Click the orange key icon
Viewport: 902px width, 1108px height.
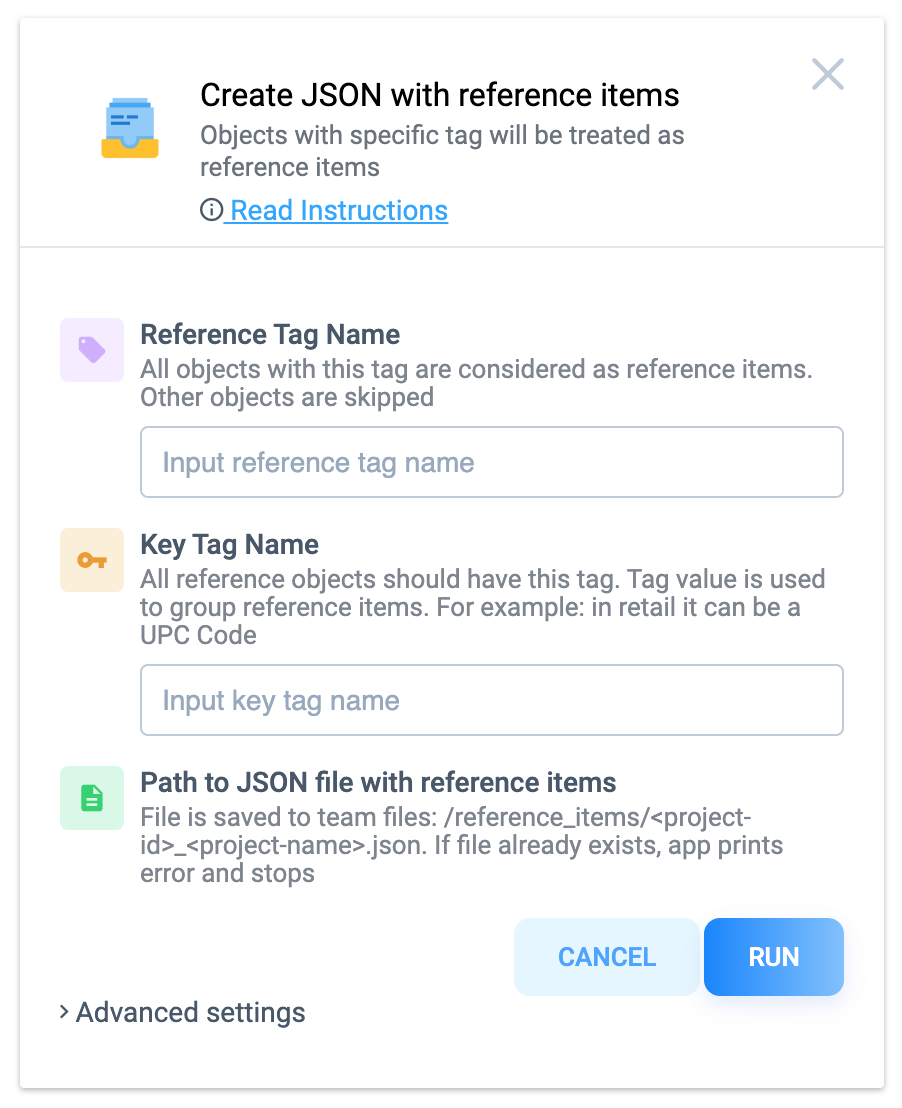click(x=92, y=560)
